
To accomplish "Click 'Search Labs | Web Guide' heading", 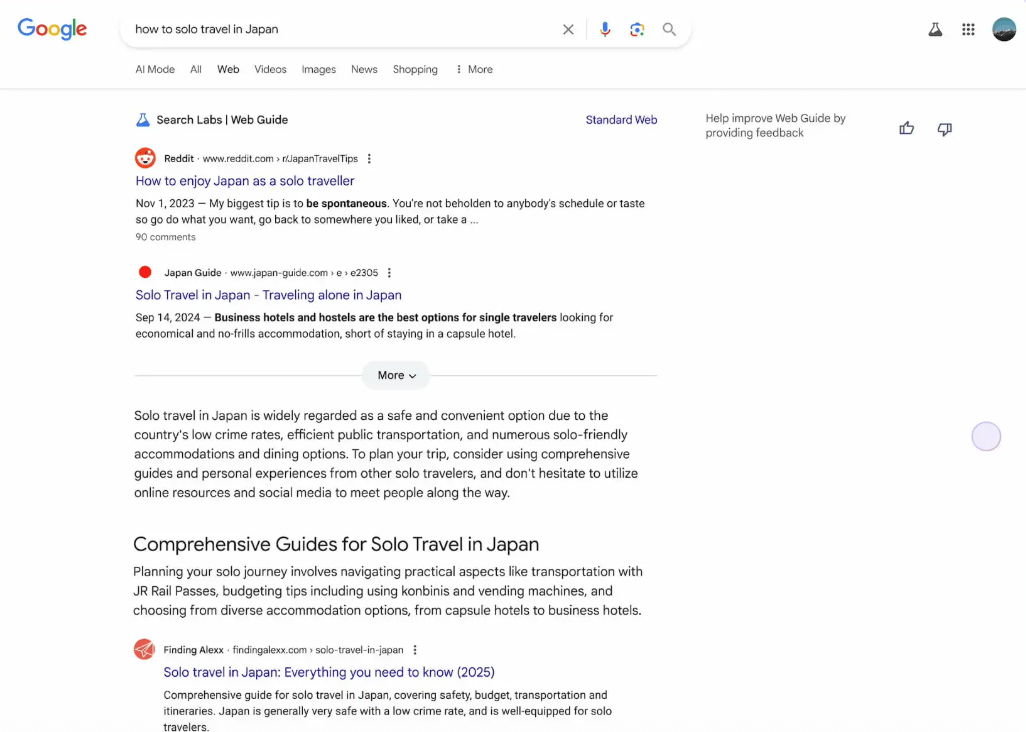I will (222, 120).
